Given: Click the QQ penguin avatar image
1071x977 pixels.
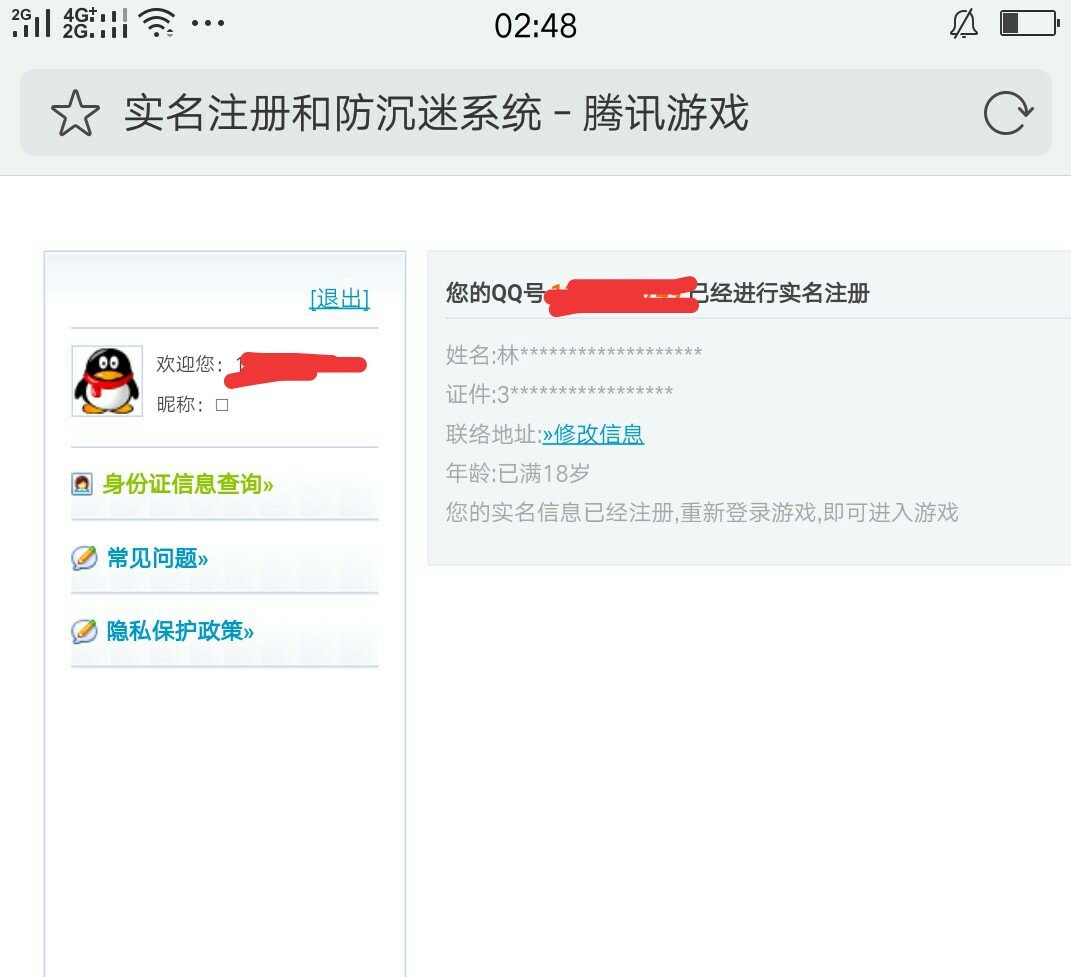Looking at the screenshot, I should tap(106, 381).
